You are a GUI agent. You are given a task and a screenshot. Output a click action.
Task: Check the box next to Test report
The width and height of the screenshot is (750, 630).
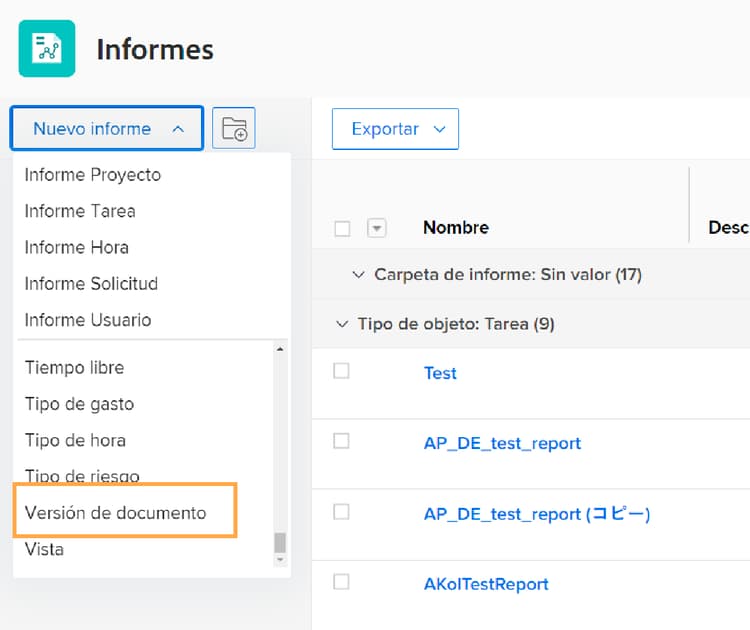point(342,371)
